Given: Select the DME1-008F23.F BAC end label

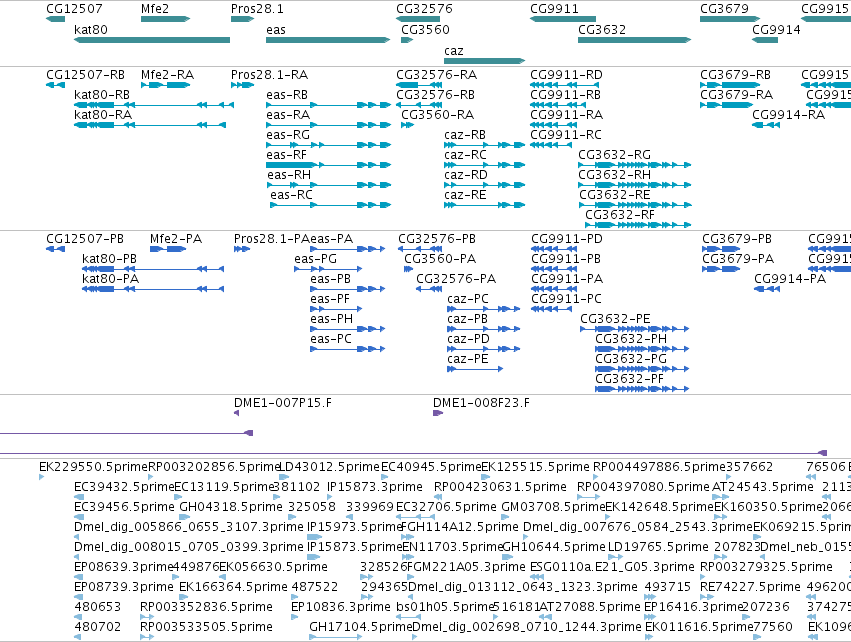Looking at the screenshot, I should pos(481,403).
